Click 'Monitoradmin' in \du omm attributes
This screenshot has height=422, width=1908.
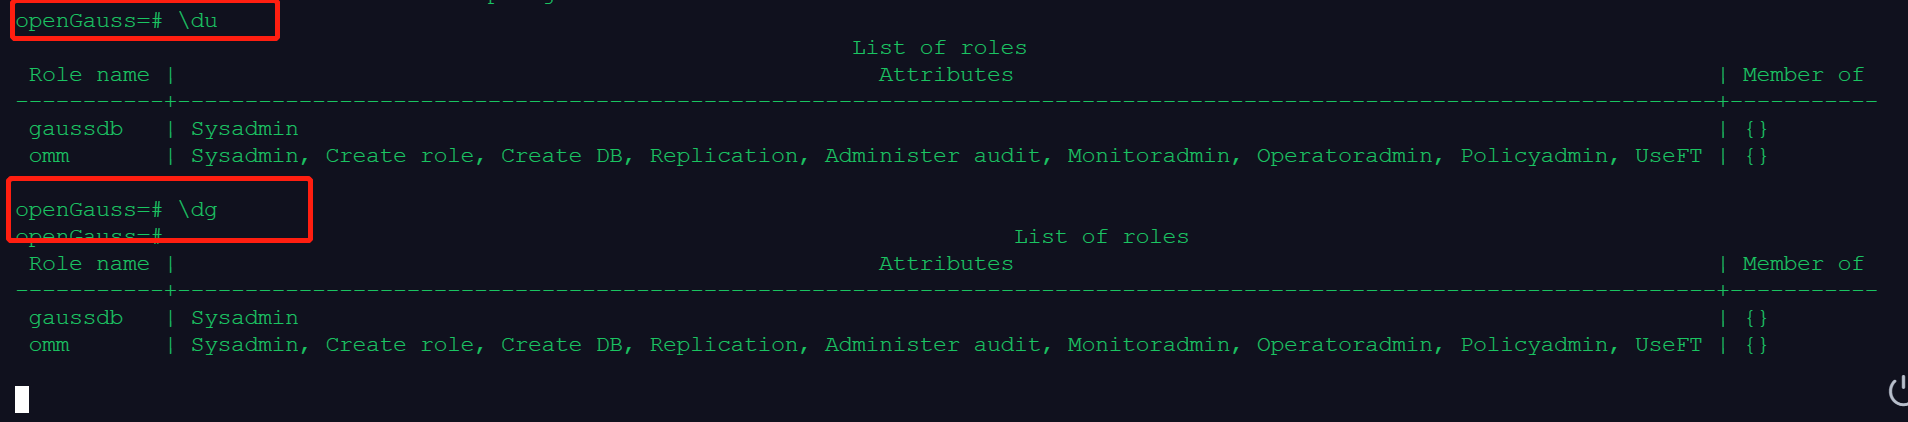[x=1148, y=156]
